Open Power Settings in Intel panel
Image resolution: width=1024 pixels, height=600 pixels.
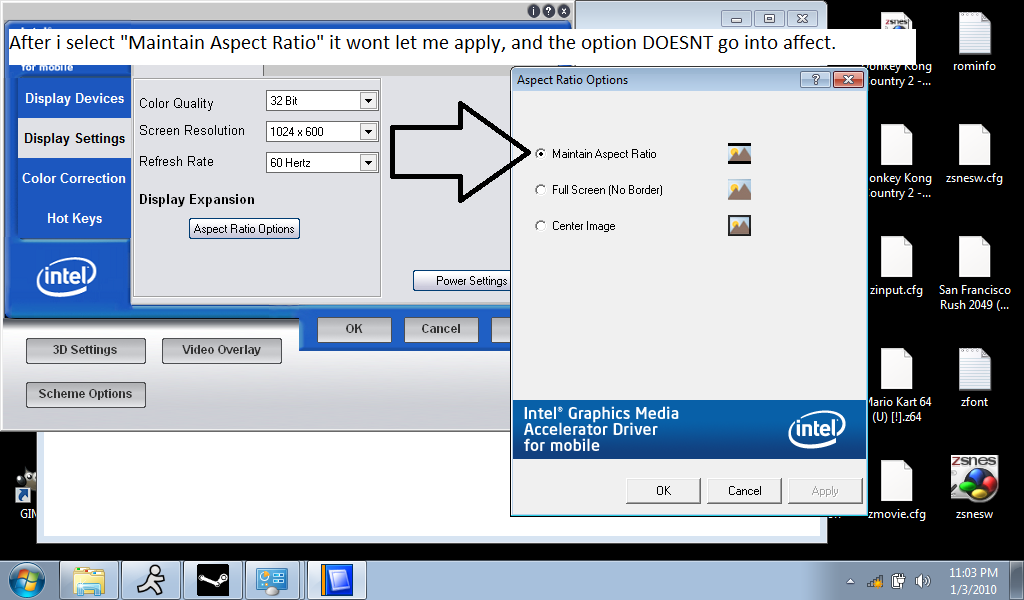point(462,281)
